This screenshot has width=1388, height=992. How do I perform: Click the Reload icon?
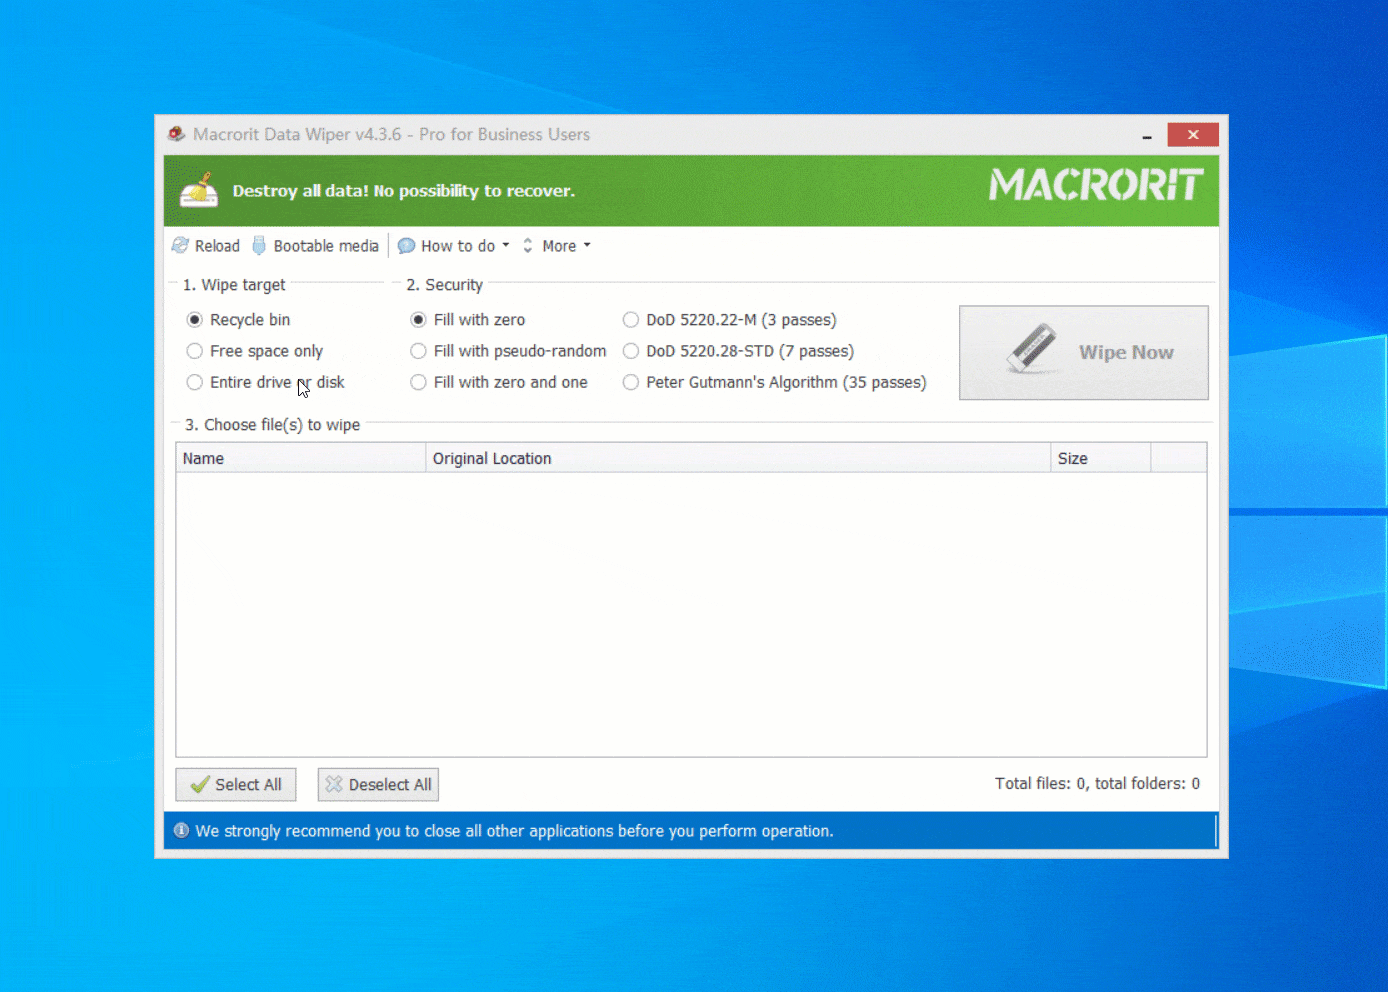click(x=180, y=245)
